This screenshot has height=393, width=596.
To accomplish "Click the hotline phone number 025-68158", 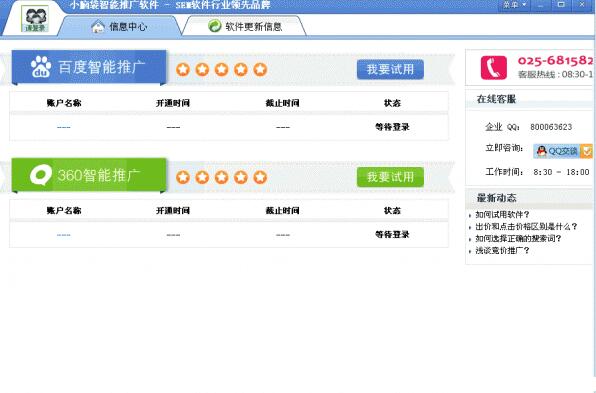I will pos(556,60).
